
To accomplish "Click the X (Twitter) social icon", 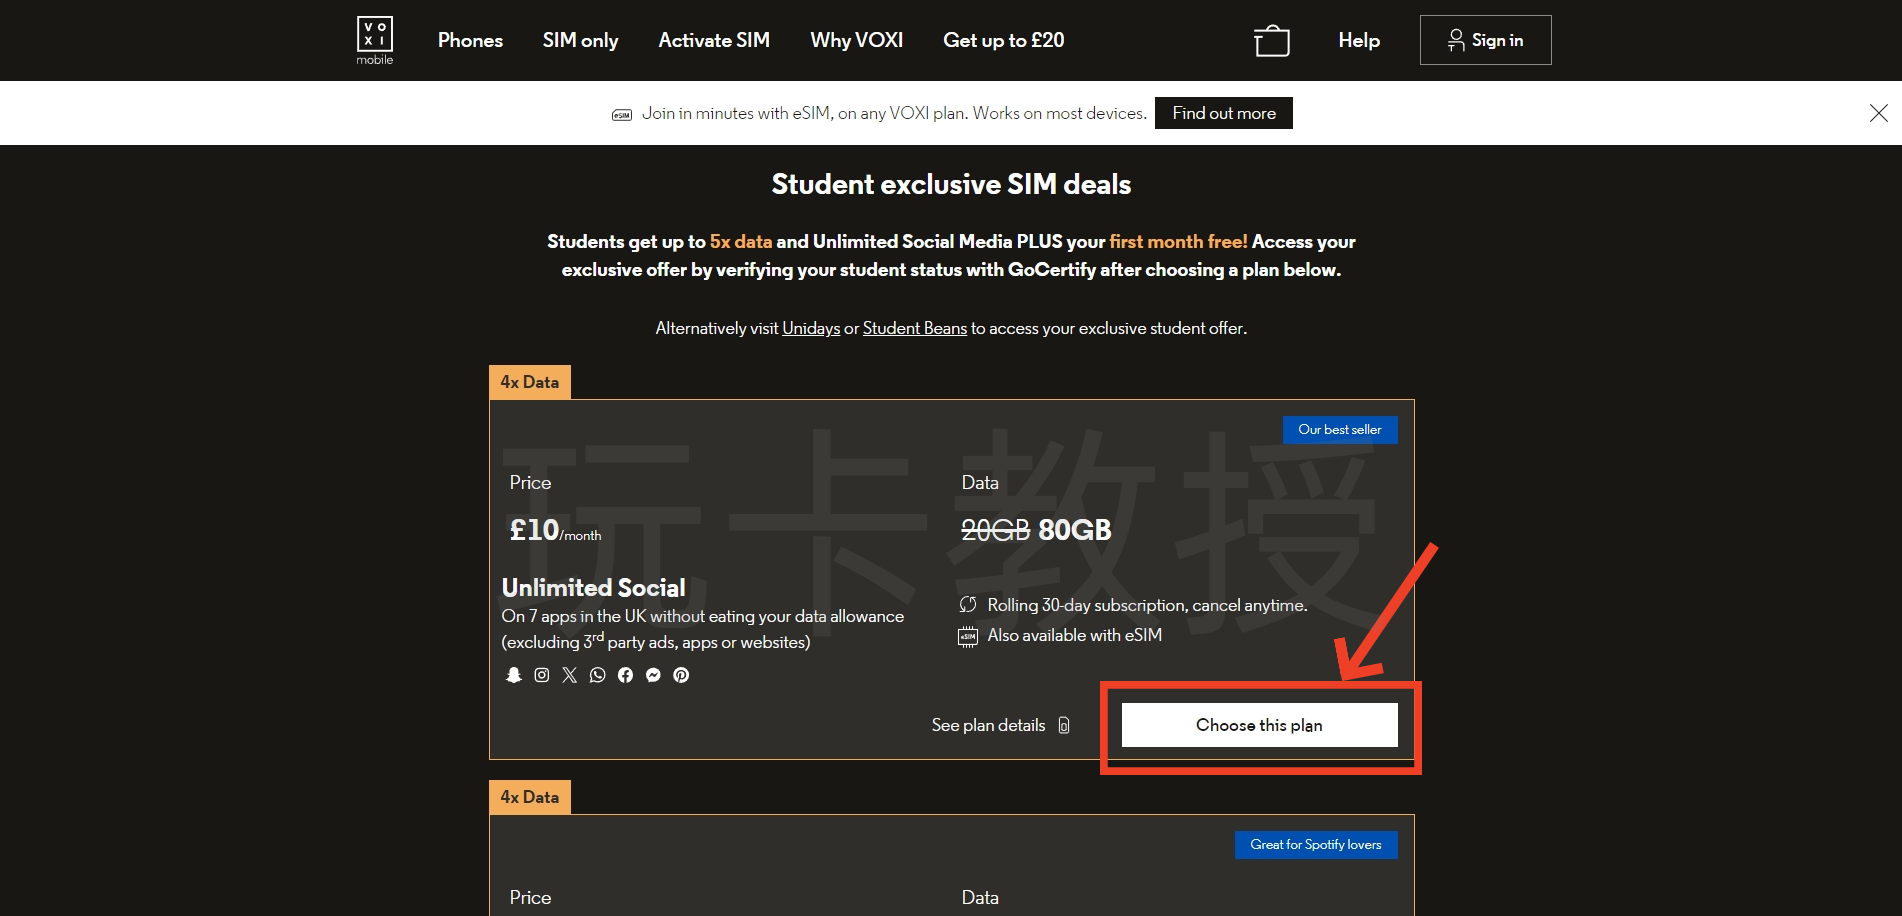I will click(570, 675).
